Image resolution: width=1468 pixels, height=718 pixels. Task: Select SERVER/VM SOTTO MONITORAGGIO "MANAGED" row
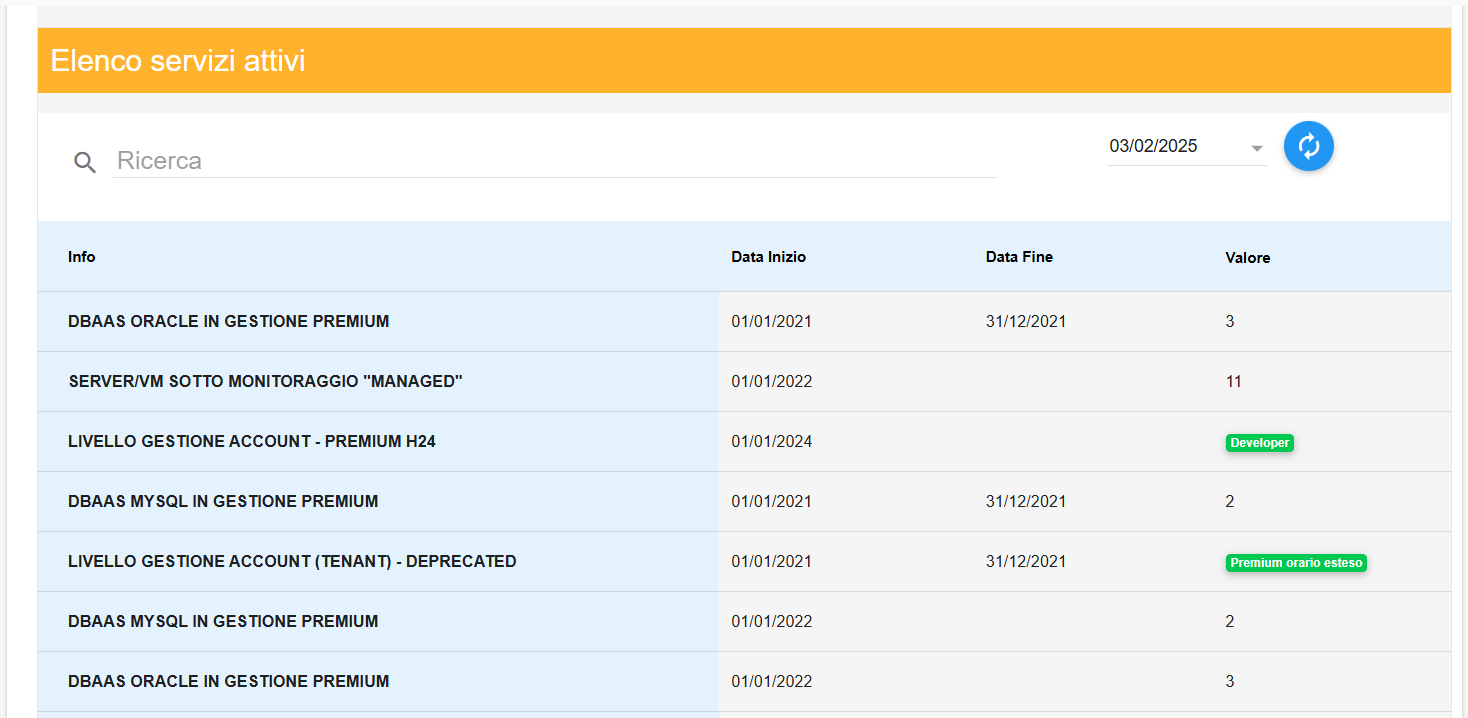[x=744, y=381]
